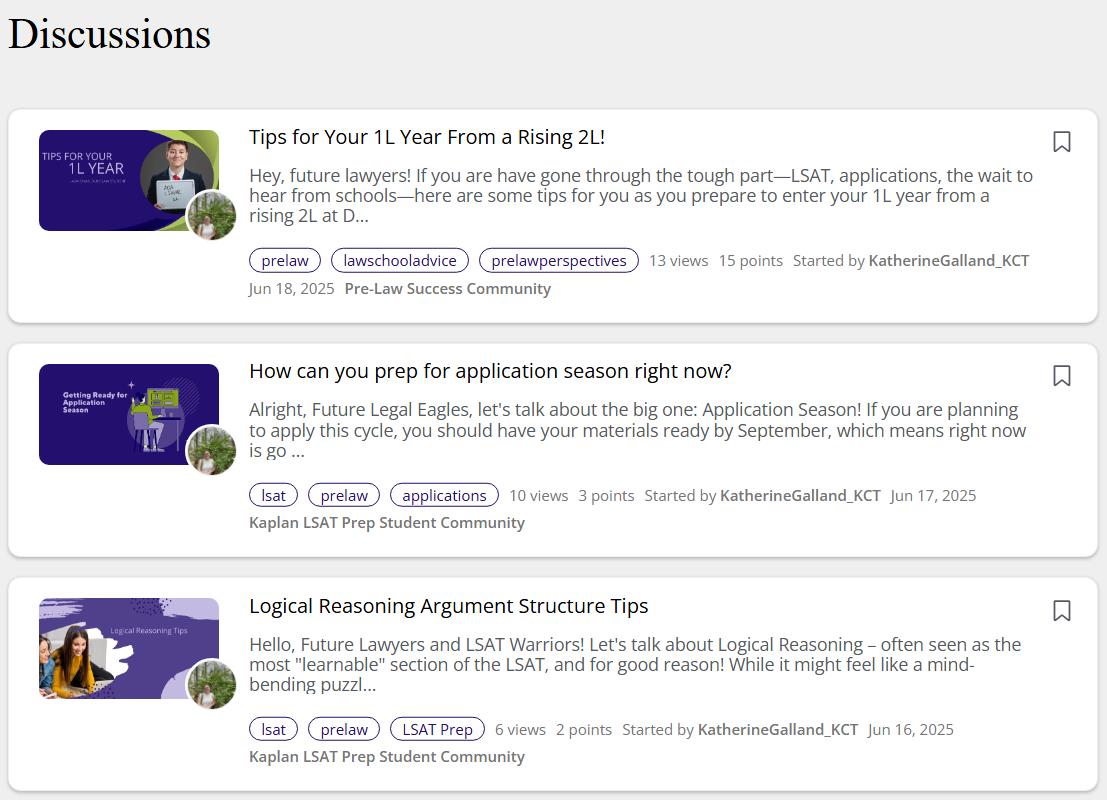Image resolution: width=1107 pixels, height=800 pixels.
Task: Select the "prelawperspectives" tag
Action: click(558, 260)
